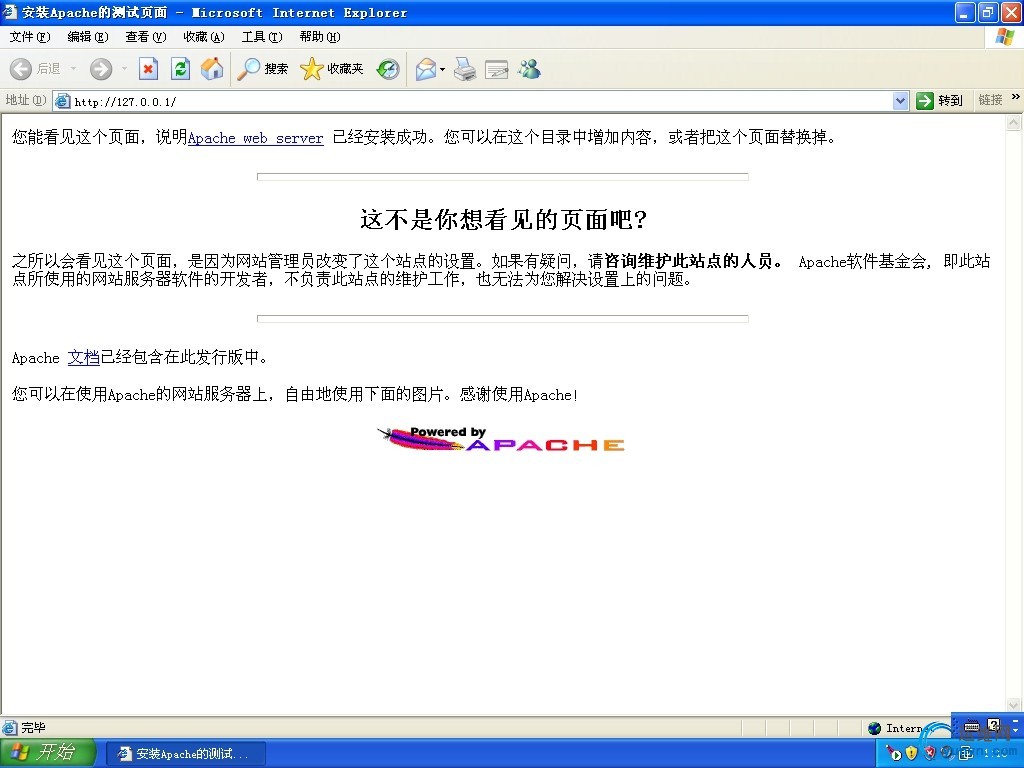Open the Search (搜索) magnifier button

coord(263,69)
